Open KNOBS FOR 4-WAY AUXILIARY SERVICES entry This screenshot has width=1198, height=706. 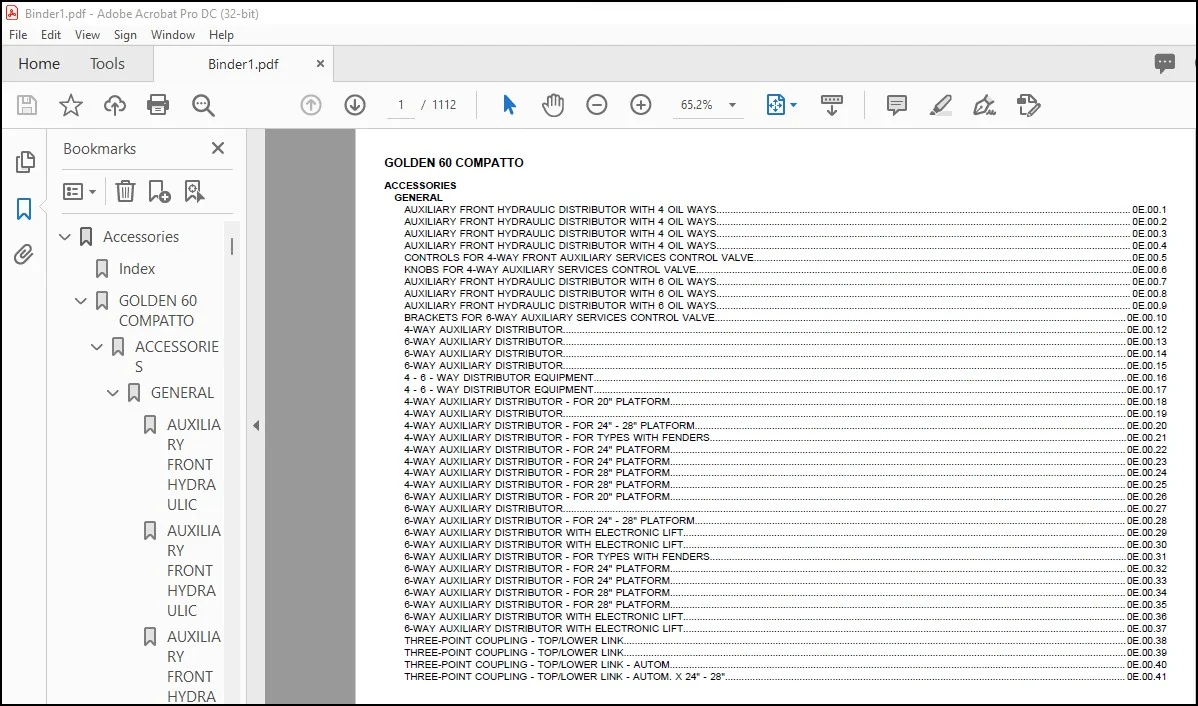pos(785,270)
